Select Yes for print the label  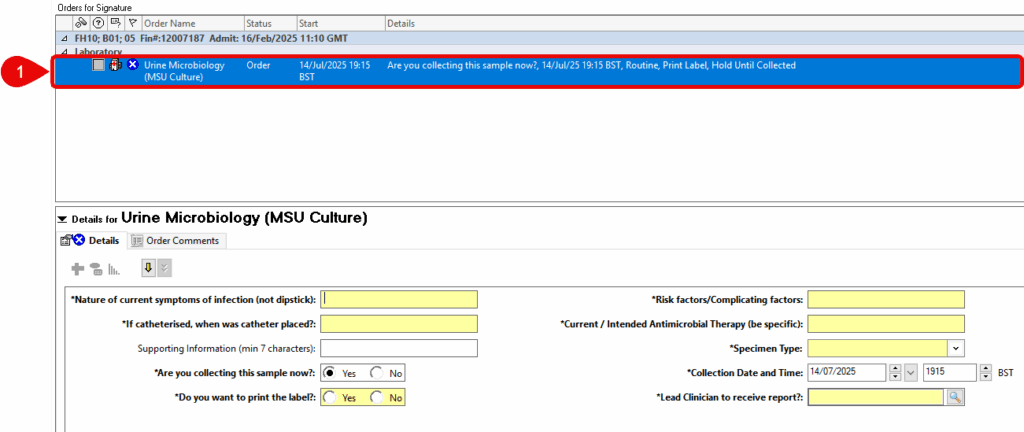tap(329, 397)
